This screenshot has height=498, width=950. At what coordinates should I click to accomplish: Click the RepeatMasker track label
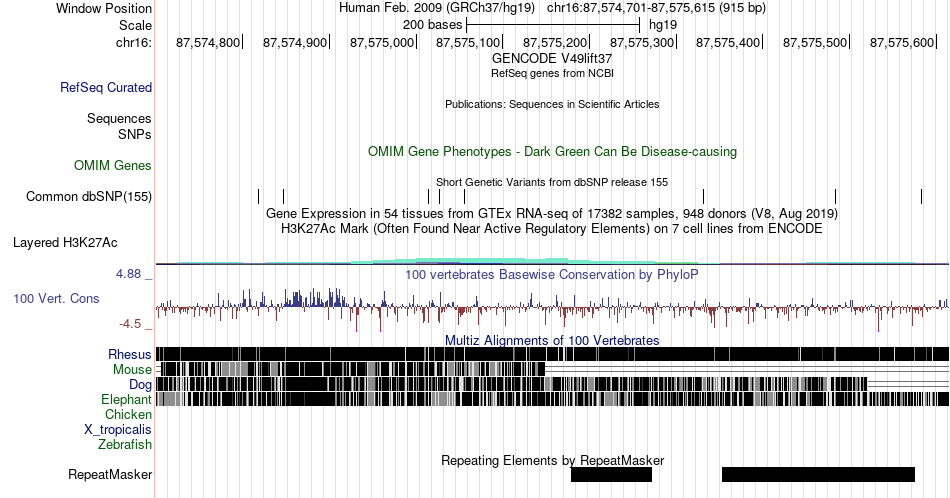point(110,474)
